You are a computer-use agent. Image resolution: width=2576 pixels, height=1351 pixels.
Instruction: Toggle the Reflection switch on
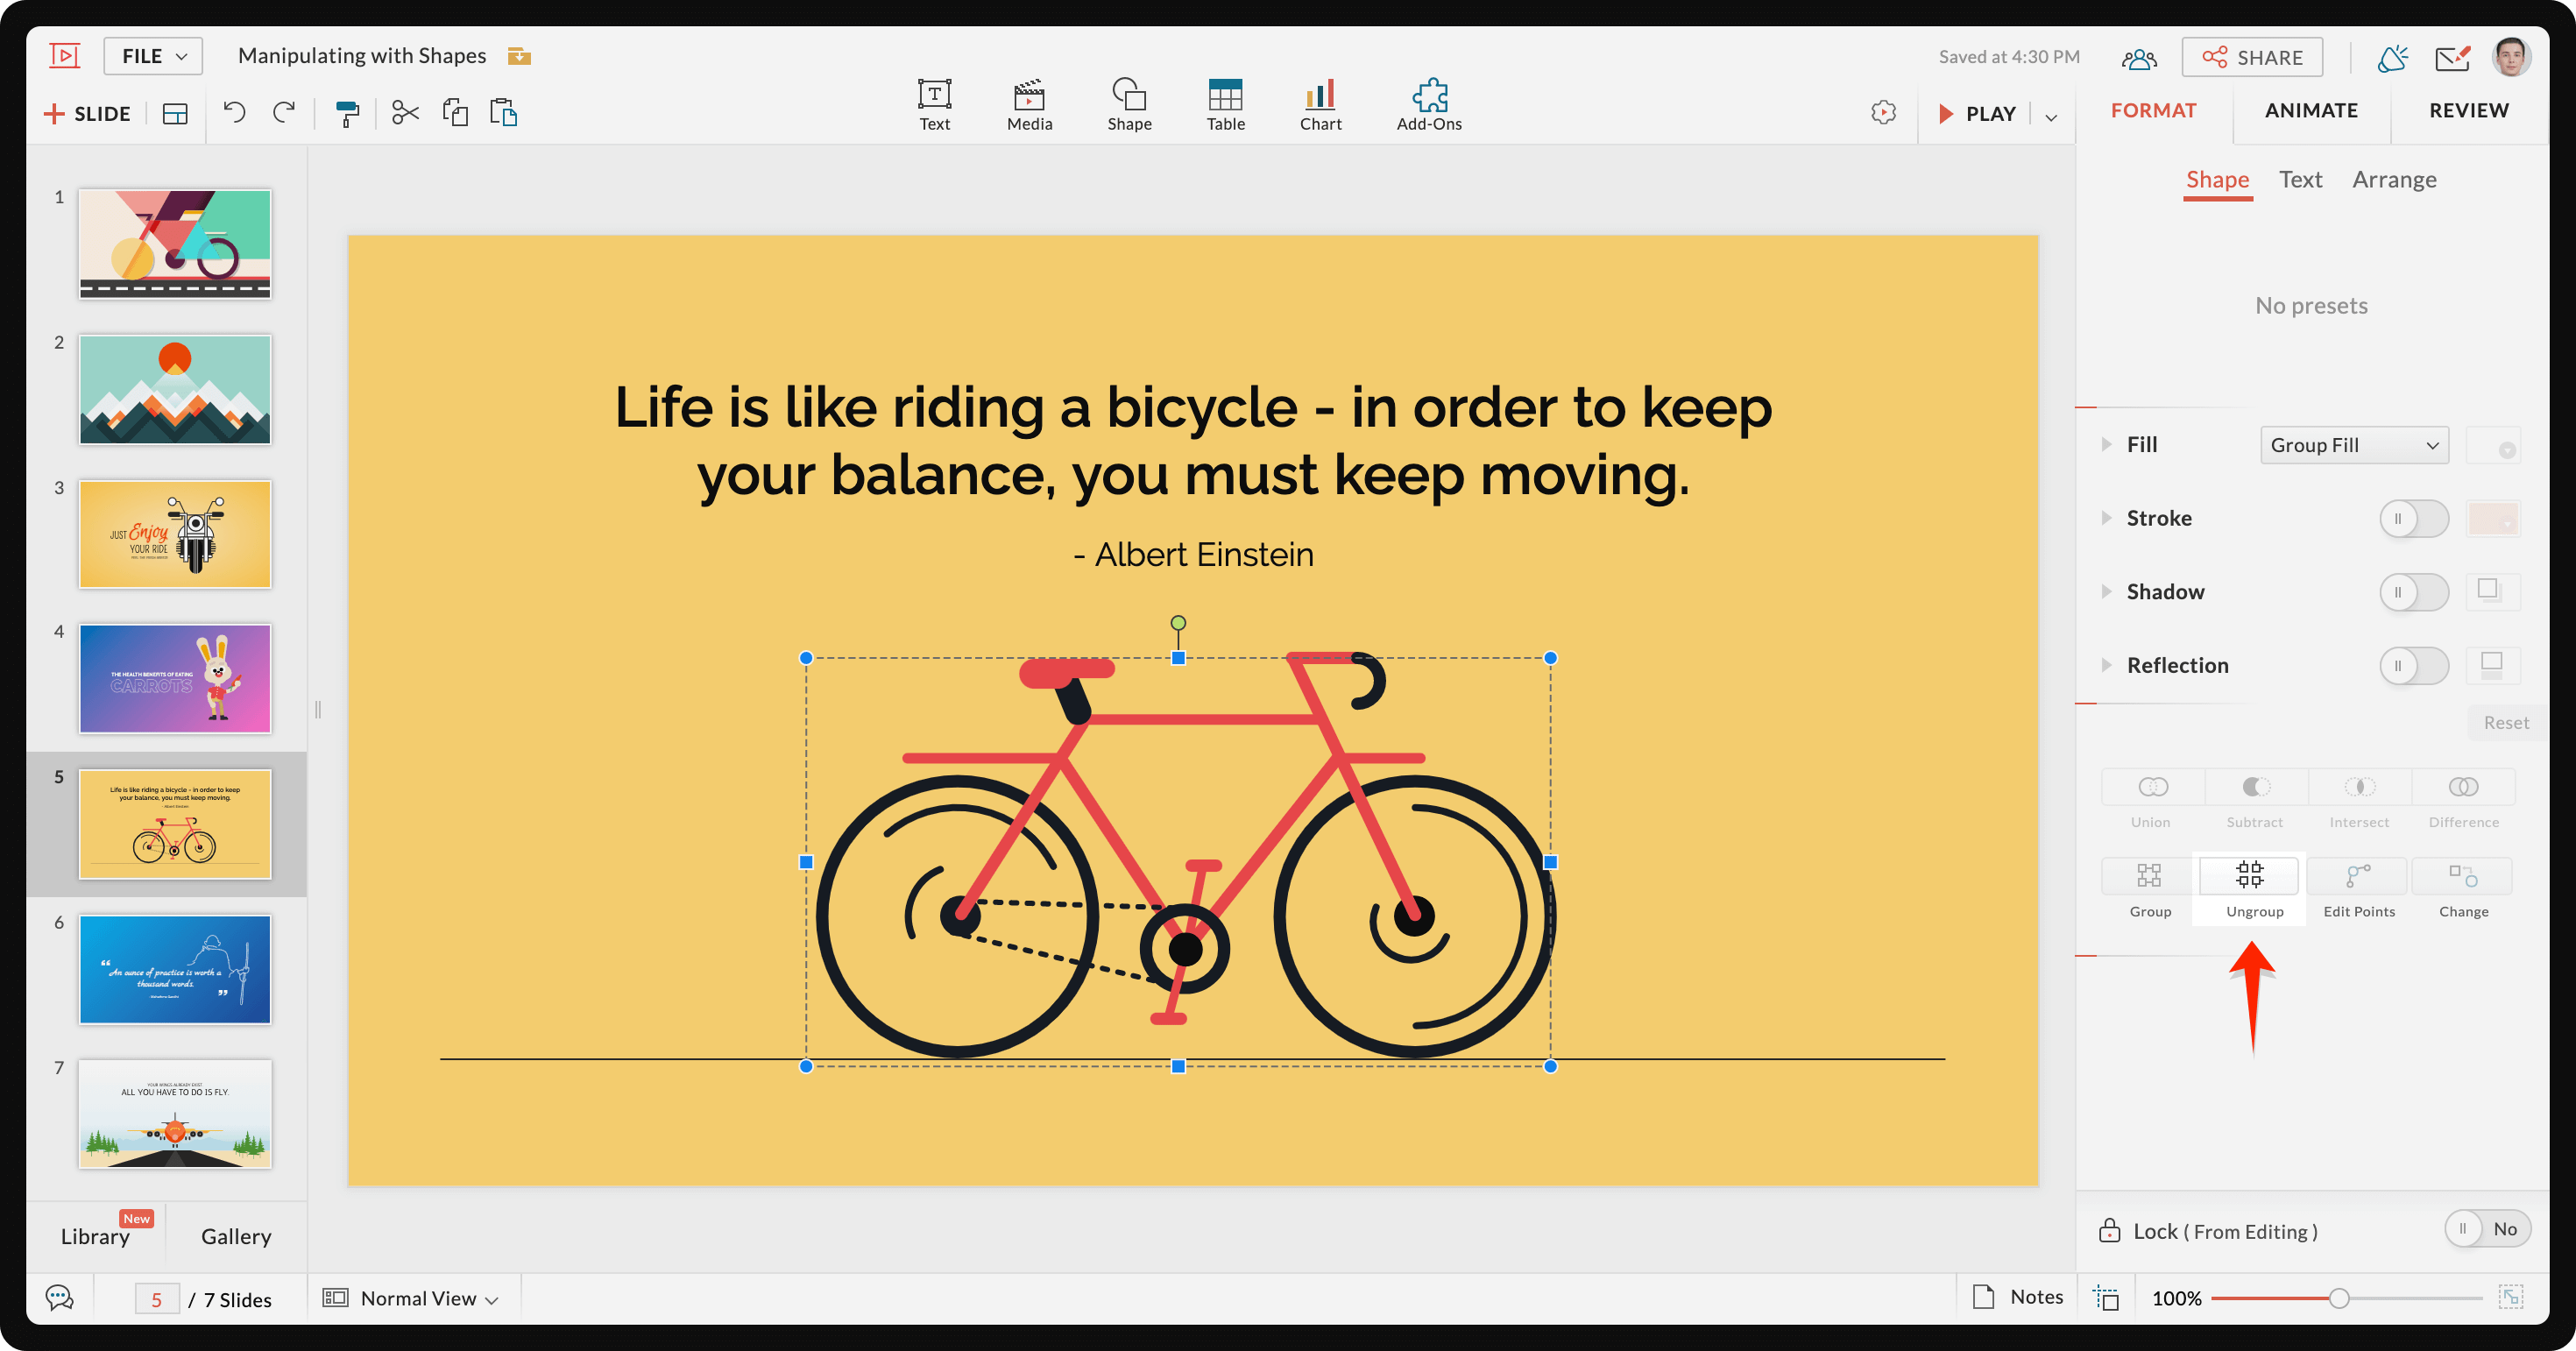[x=2412, y=666]
